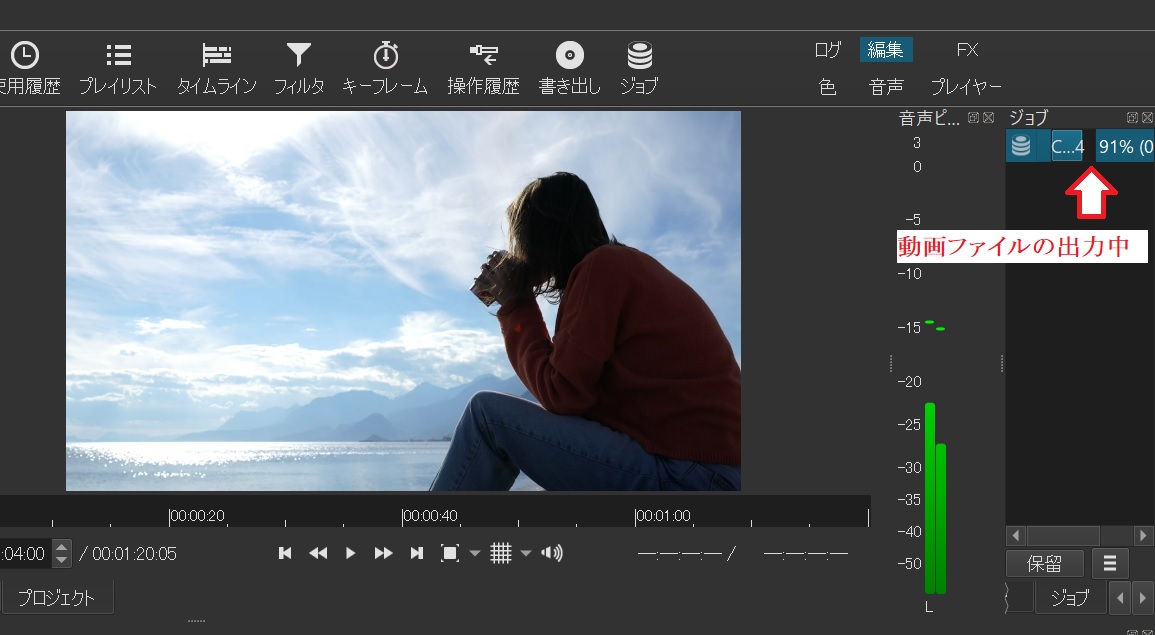Play the video in the player
This screenshot has width=1155, height=635.
pyautogui.click(x=351, y=553)
